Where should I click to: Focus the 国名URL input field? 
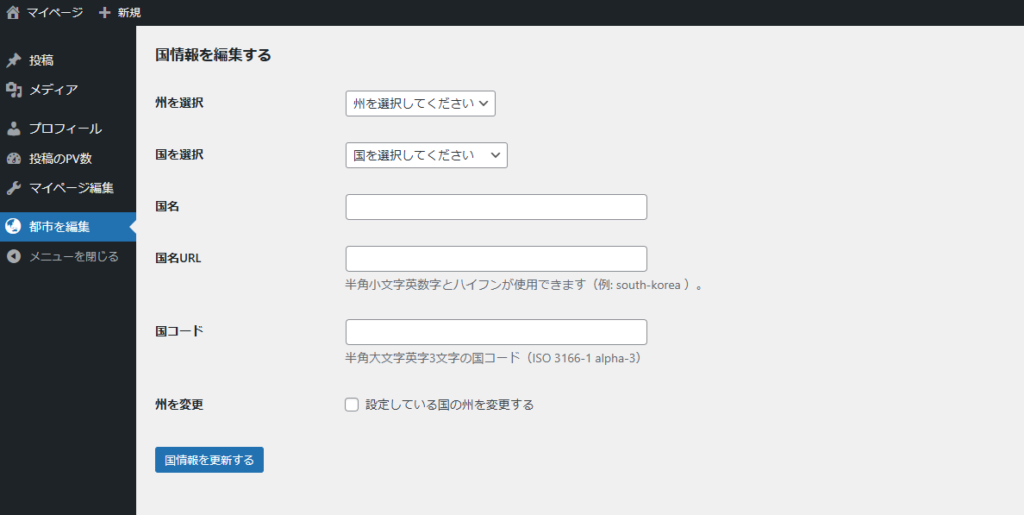pos(496,258)
